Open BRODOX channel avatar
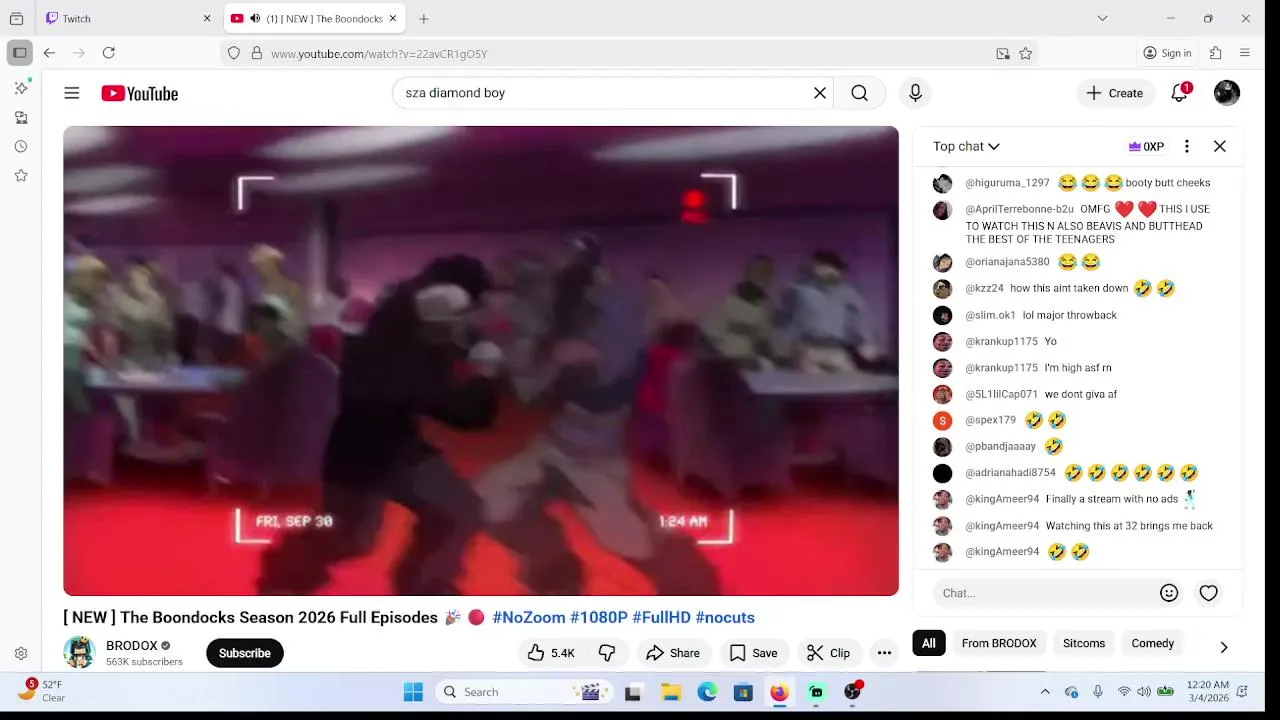This screenshot has height=720, width=1280. [79, 652]
